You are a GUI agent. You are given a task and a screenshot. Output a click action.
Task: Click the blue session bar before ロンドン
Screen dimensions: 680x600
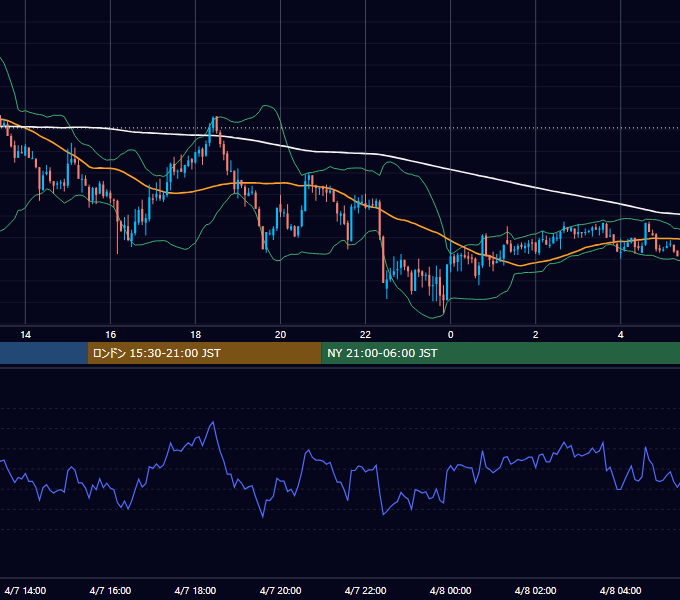pyautogui.click(x=44, y=353)
